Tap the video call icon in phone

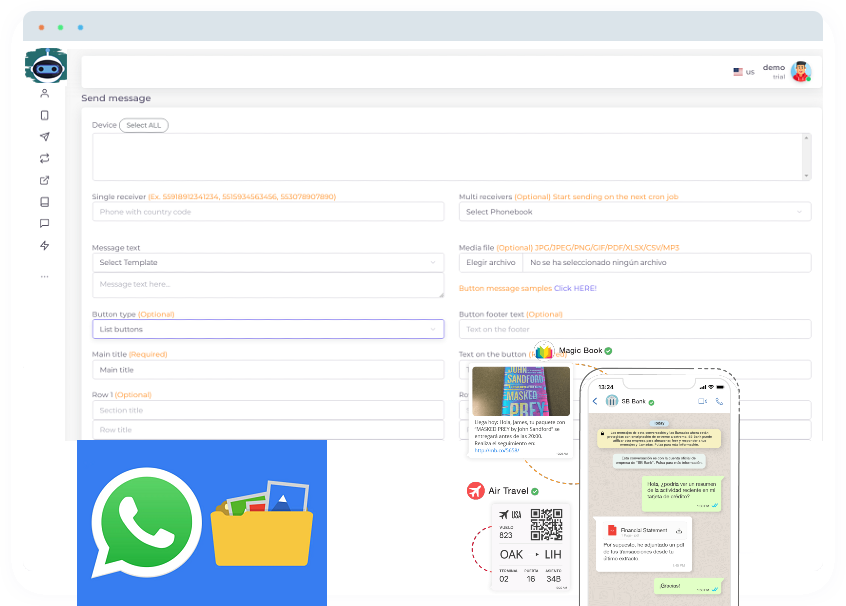click(x=702, y=401)
